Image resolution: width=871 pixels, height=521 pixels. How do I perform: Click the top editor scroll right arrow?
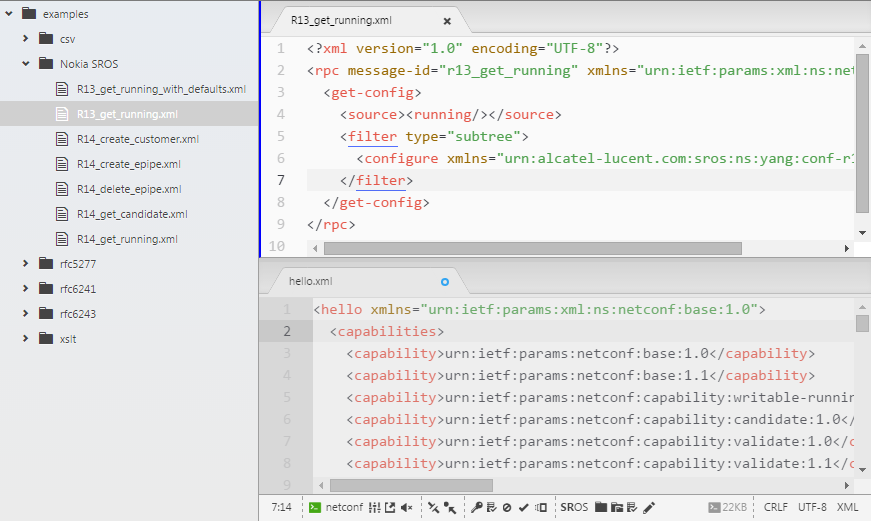846,248
